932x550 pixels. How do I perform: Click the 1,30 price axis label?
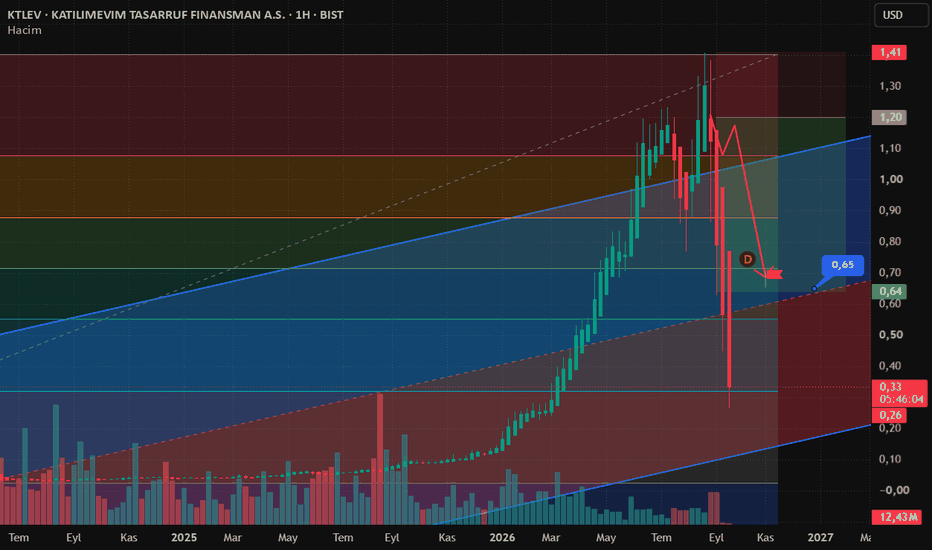click(x=891, y=86)
